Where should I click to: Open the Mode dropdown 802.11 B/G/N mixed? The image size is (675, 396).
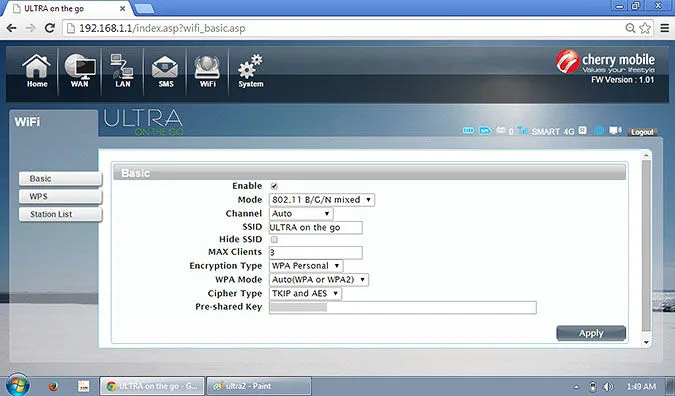(x=322, y=200)
